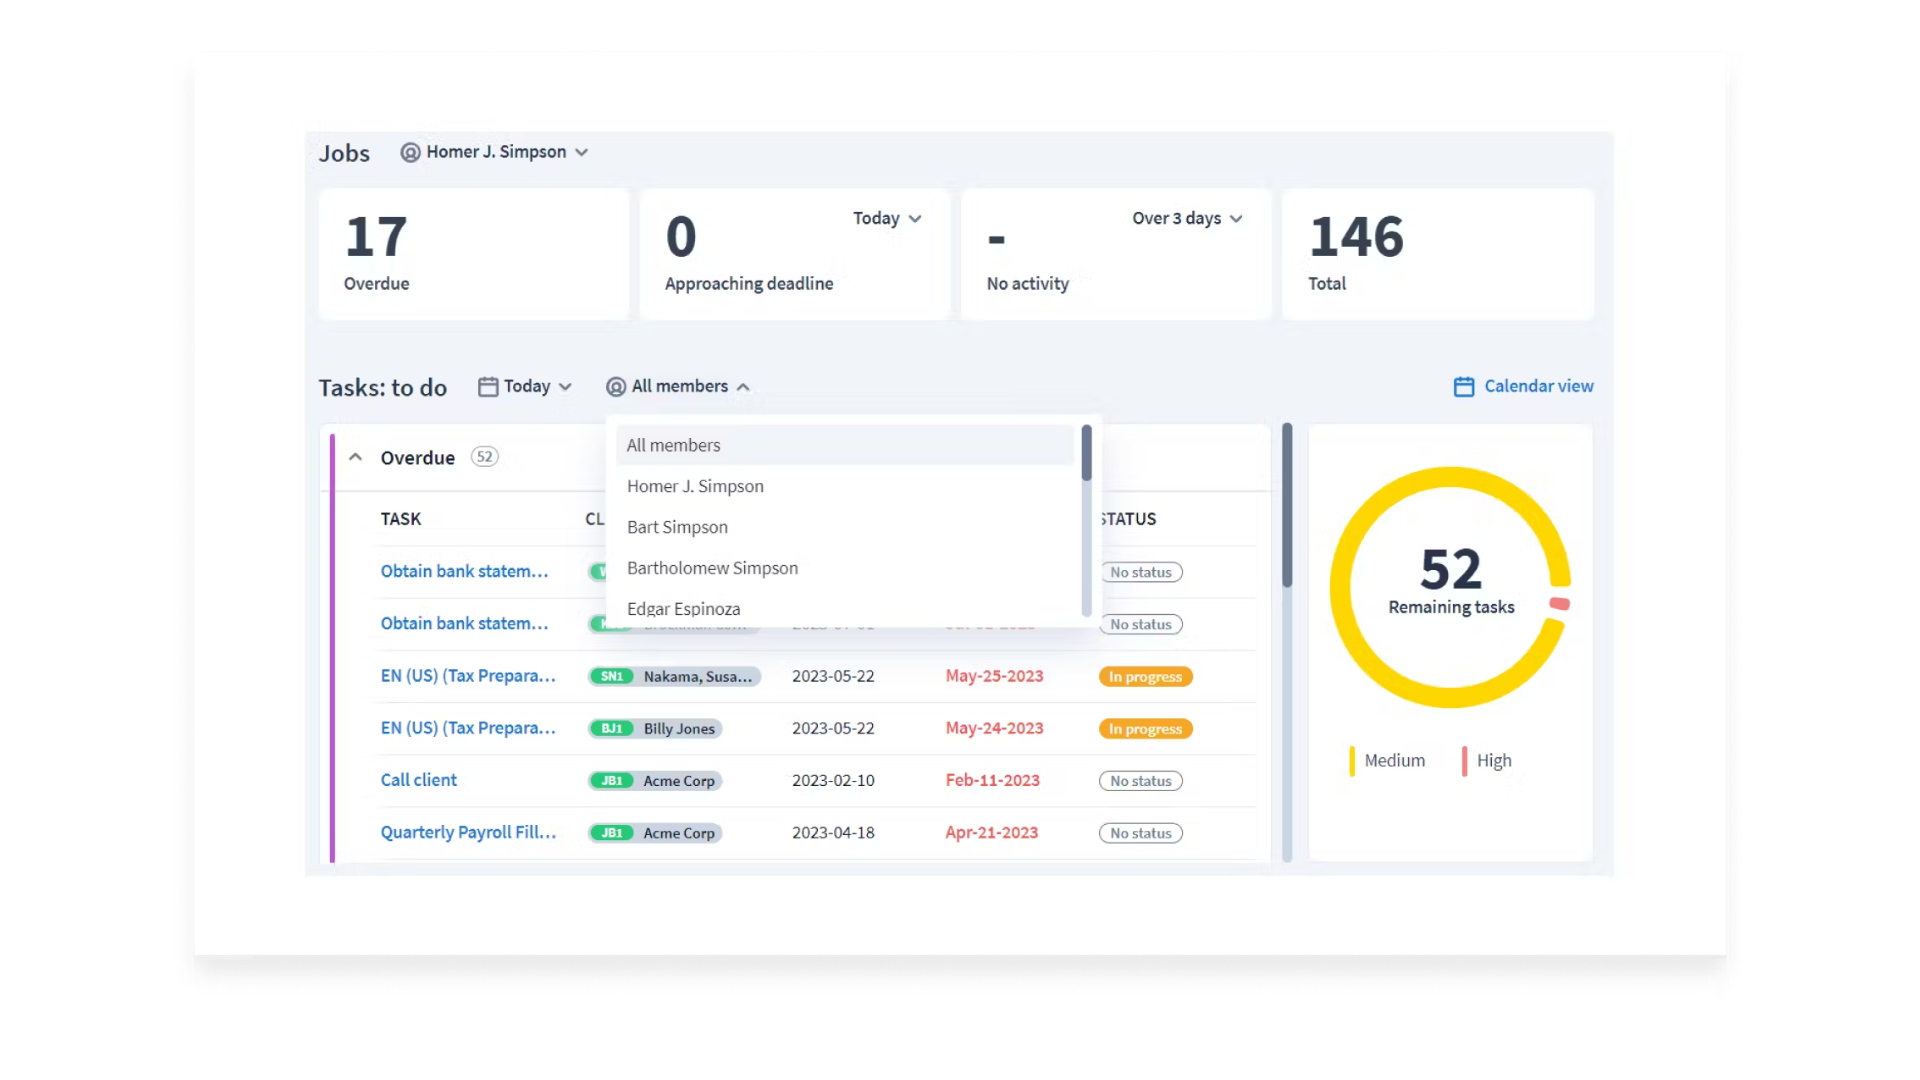
Task: Click the May-24-2023 due date
Action: (x=994, y=728)
